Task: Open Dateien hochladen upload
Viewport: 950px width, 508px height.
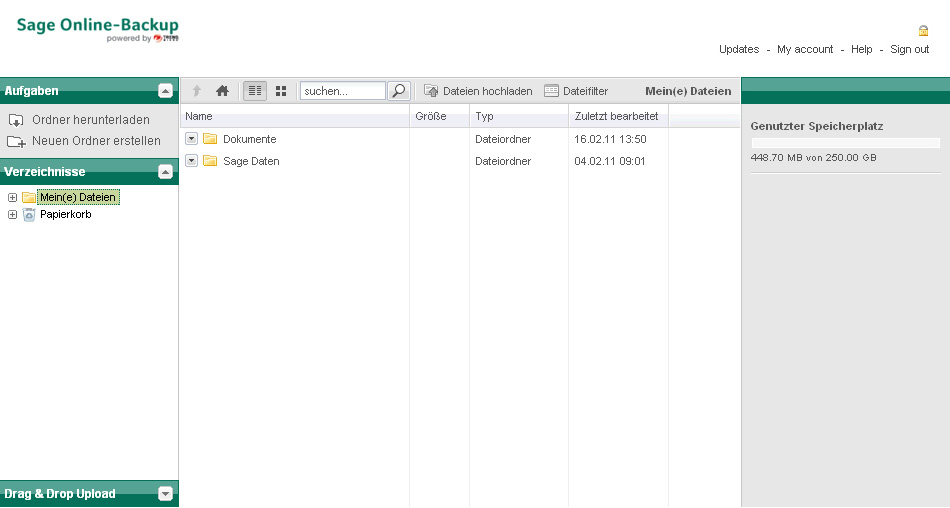Action: pyautogui.click(x=478, y=91)
